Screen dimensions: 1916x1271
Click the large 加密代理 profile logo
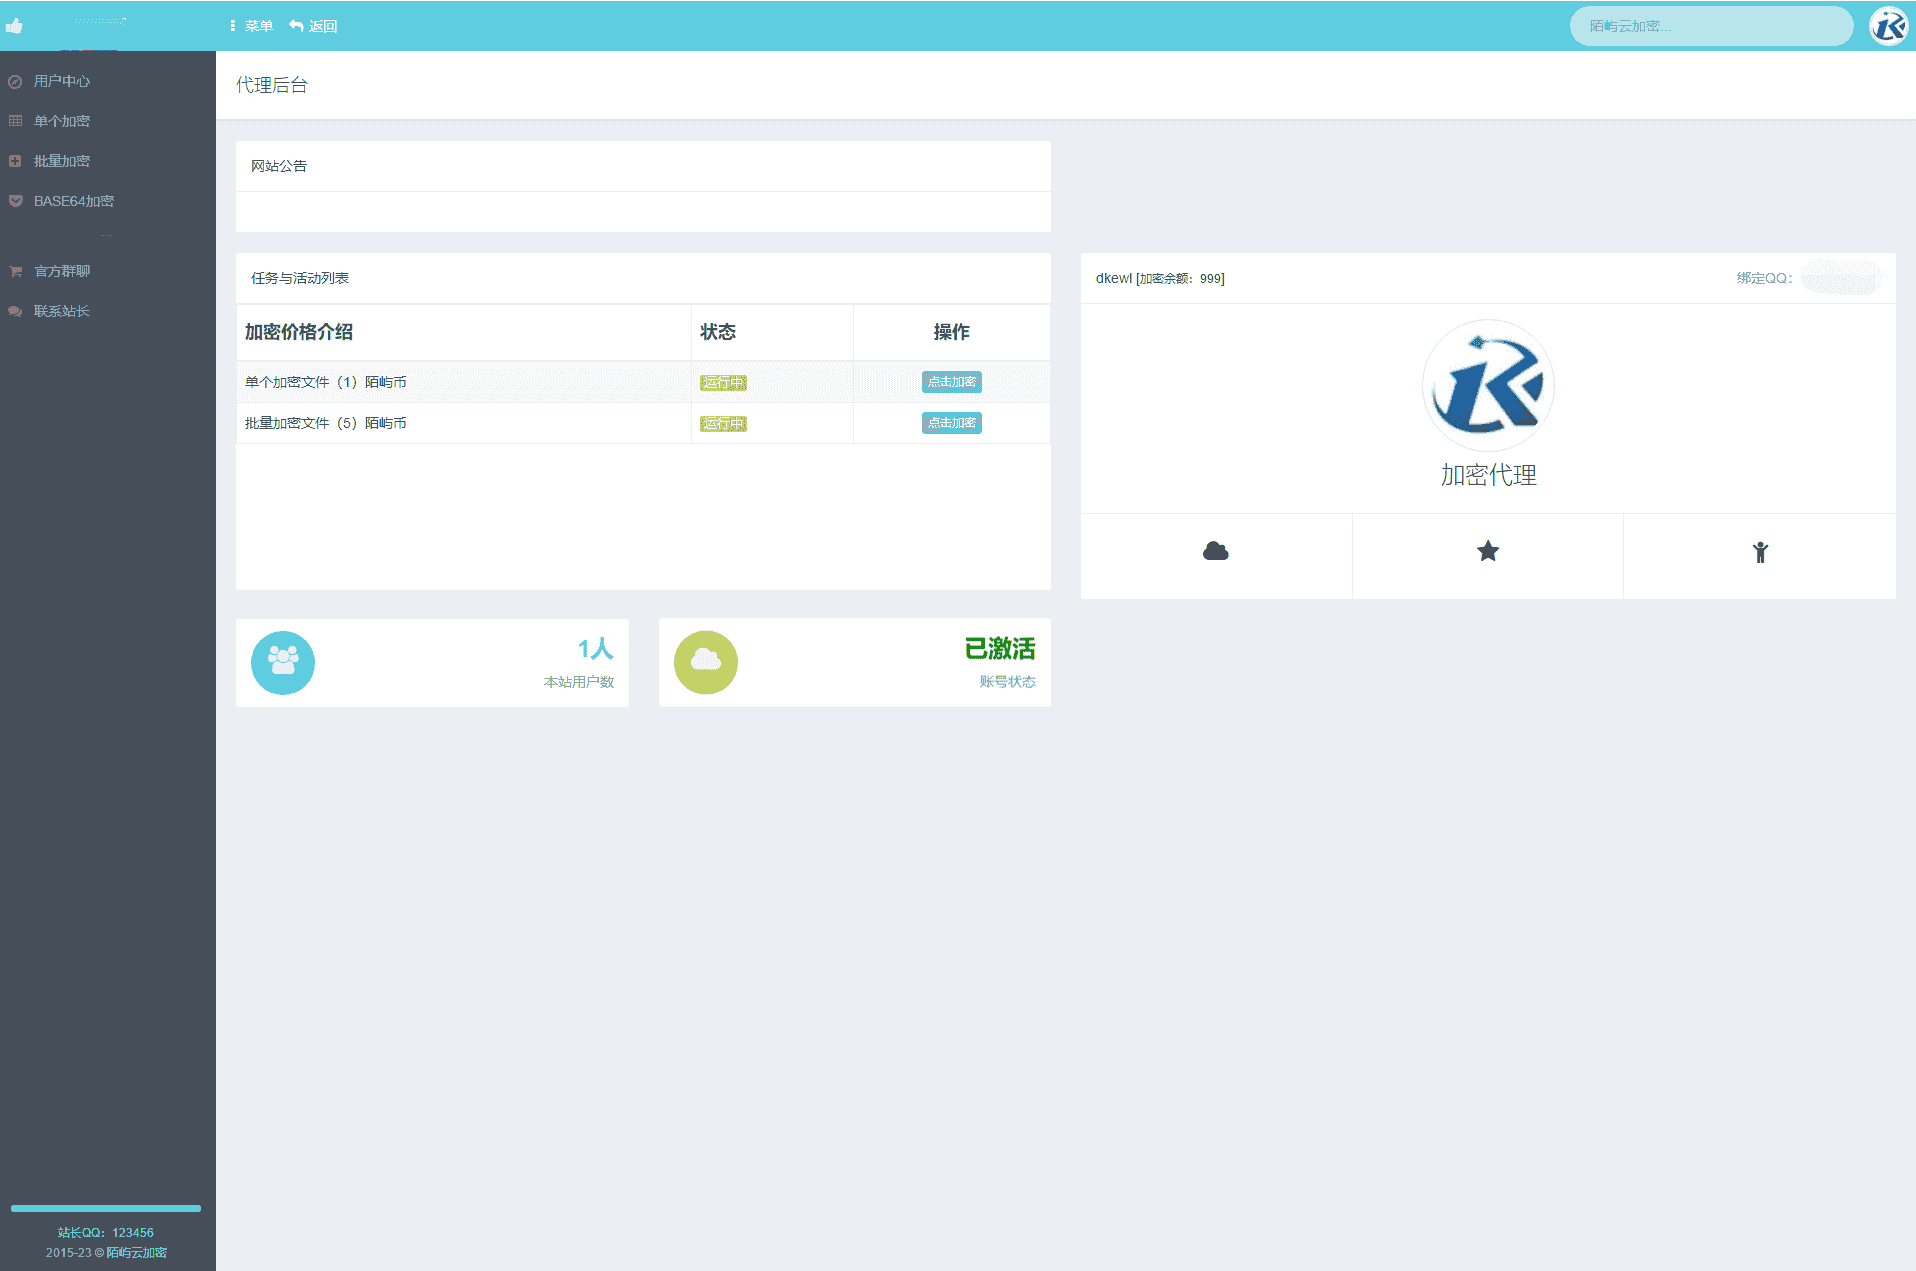point(1487,385)
